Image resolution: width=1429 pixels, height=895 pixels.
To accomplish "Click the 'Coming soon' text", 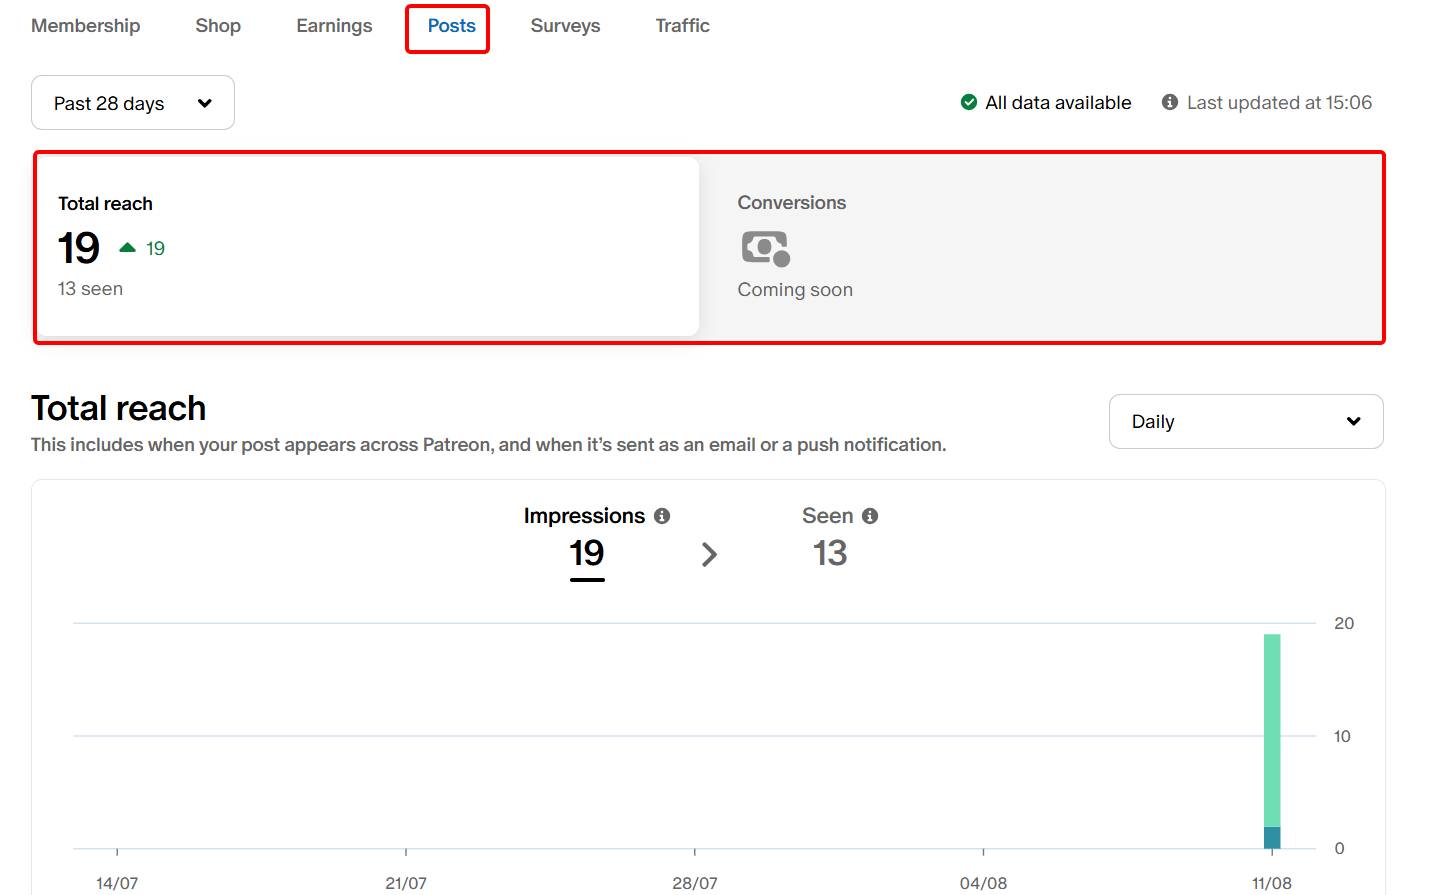I will (x=795, y=290).
